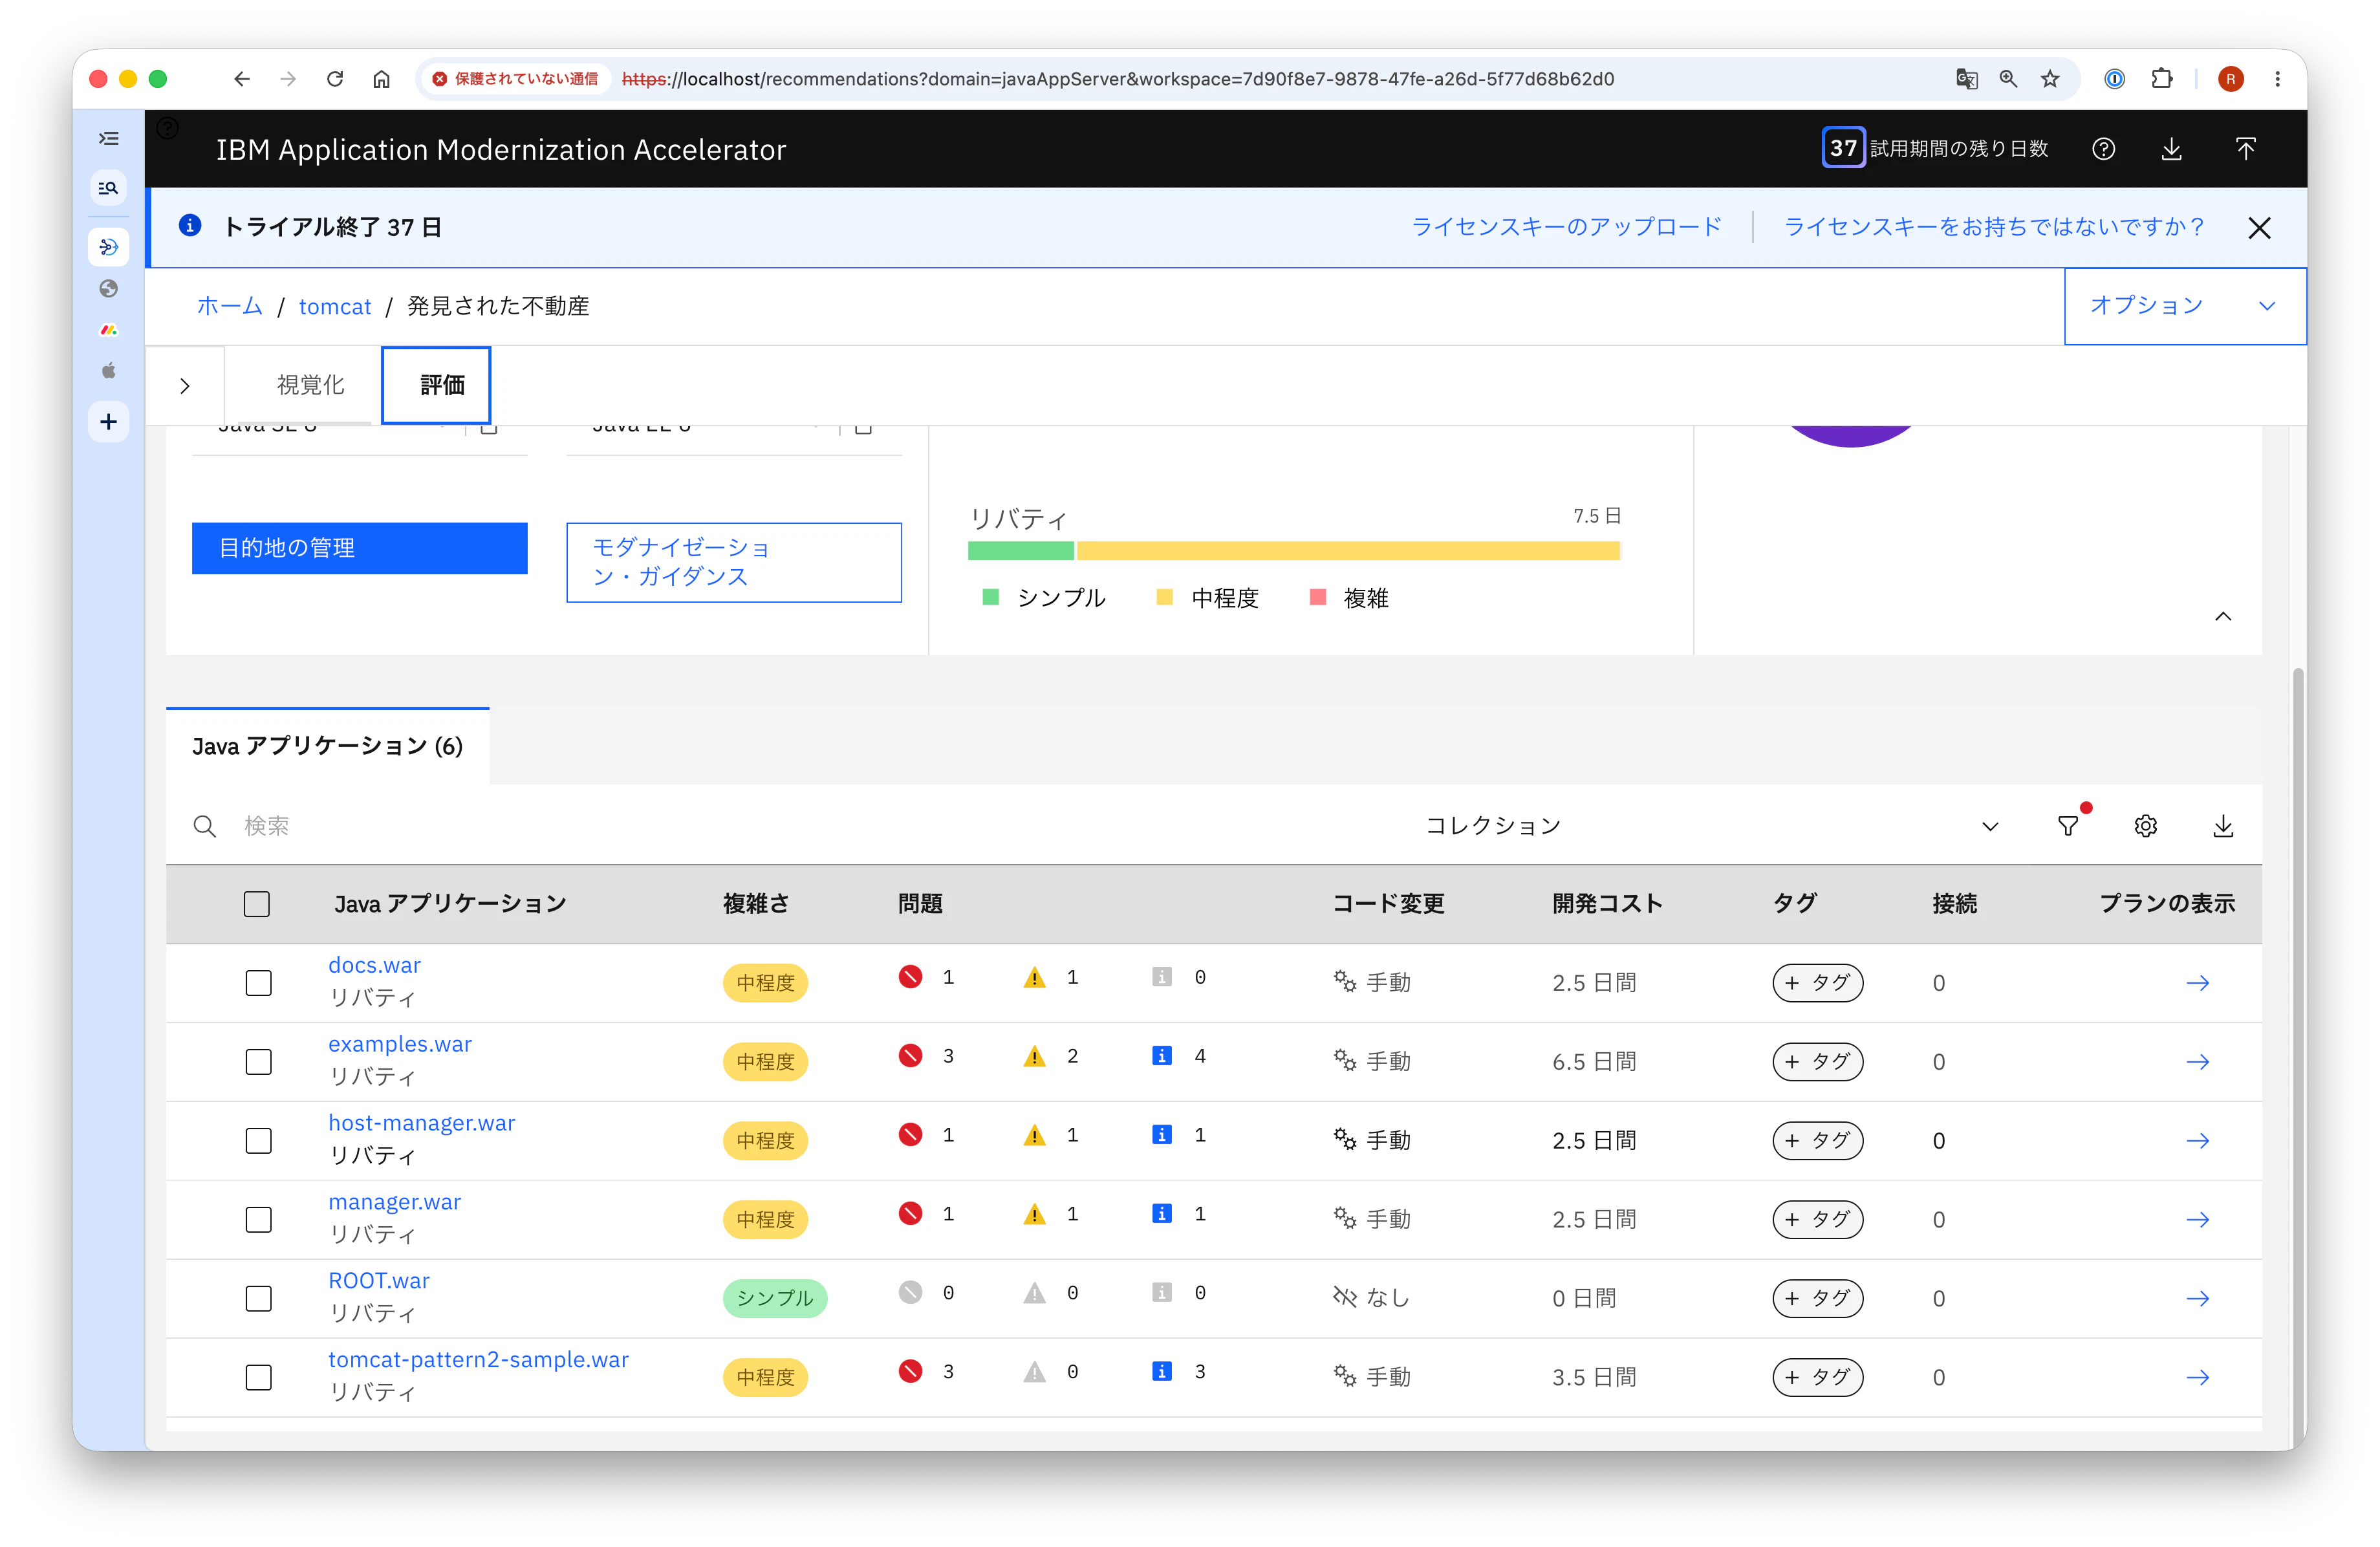This screenshot has width=2380, height=1547.
Task: Open tomcat breadcrumb link
Action: pyautogui.click(x=335, y=306)
